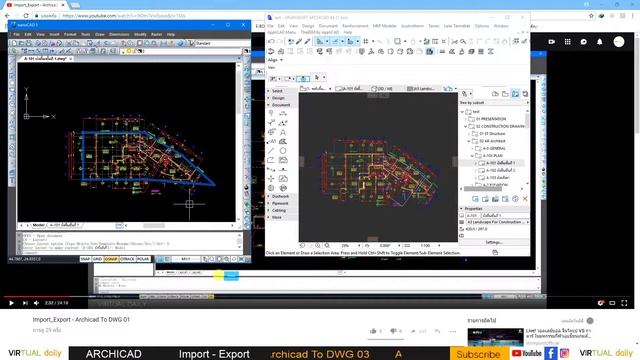Click ArchiCAD navigator vertical scrollbar
Screen dimensions: 640x360
[527, 121]
